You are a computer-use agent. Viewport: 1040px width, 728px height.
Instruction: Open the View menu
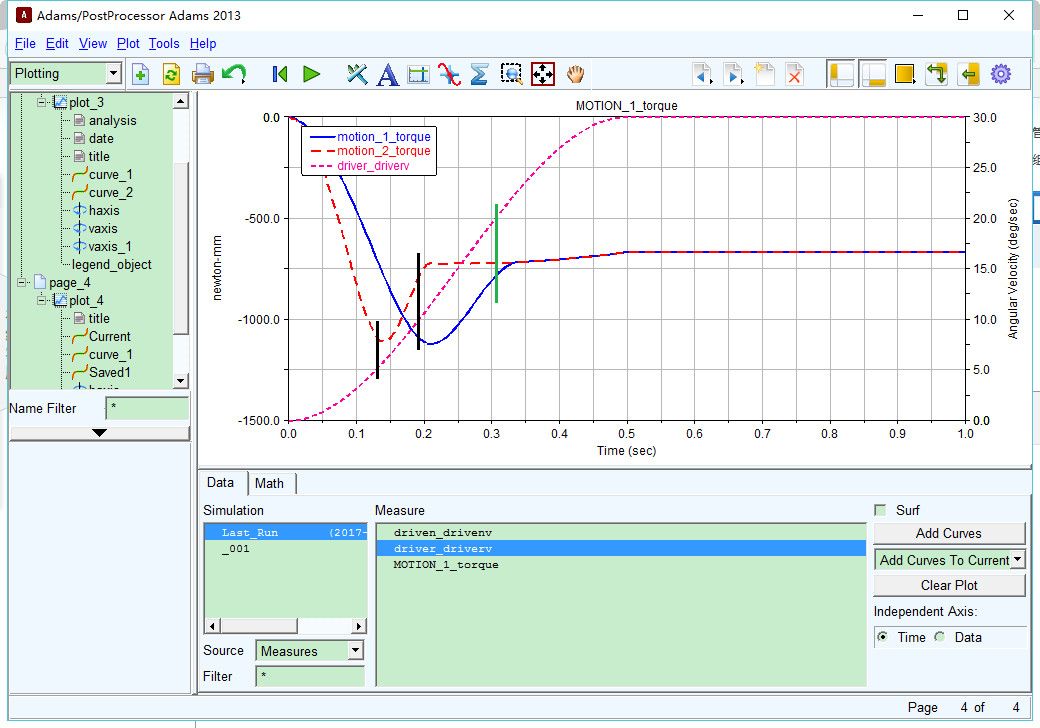[93, 44]
